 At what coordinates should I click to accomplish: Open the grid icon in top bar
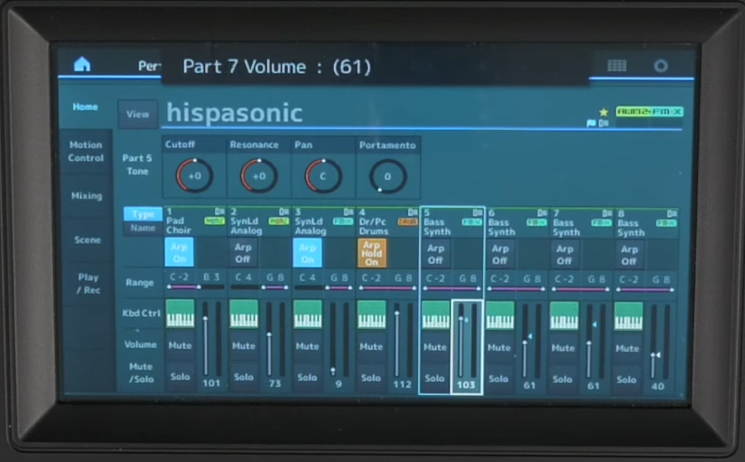point(617,65)
